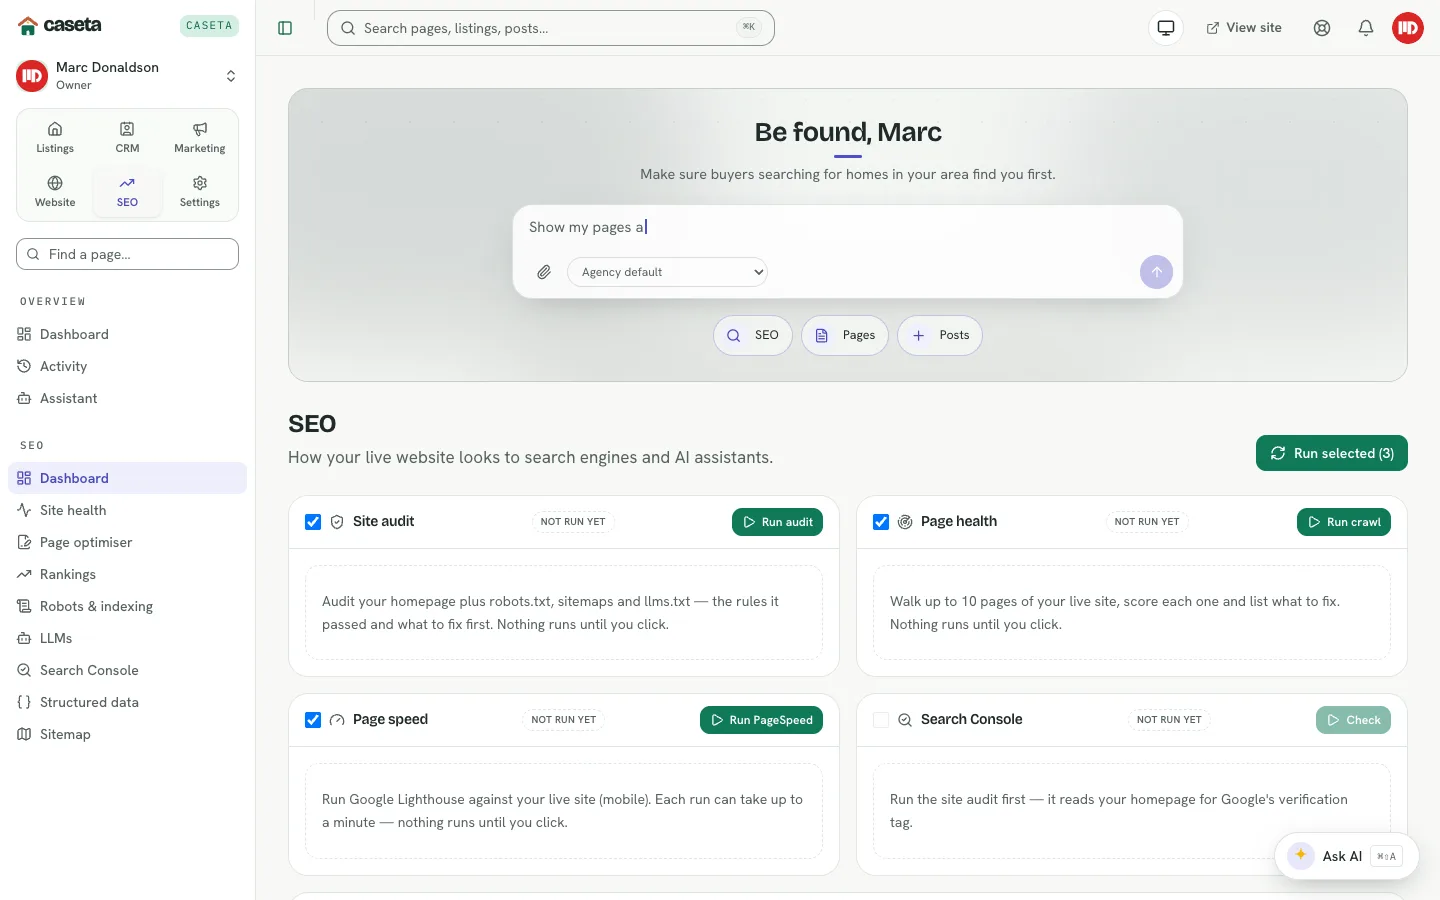Open the Website section

[55, 192]
